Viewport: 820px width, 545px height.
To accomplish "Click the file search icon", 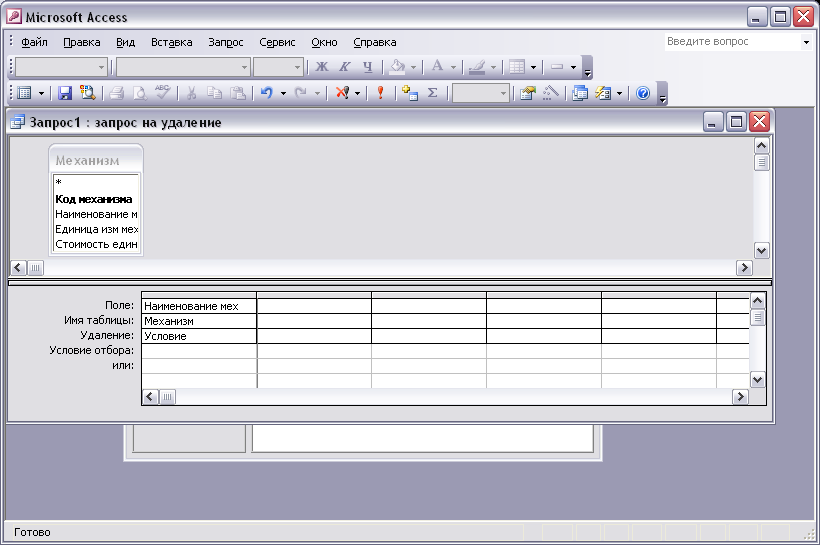I will pyautogui.click(x=87, y=93).
